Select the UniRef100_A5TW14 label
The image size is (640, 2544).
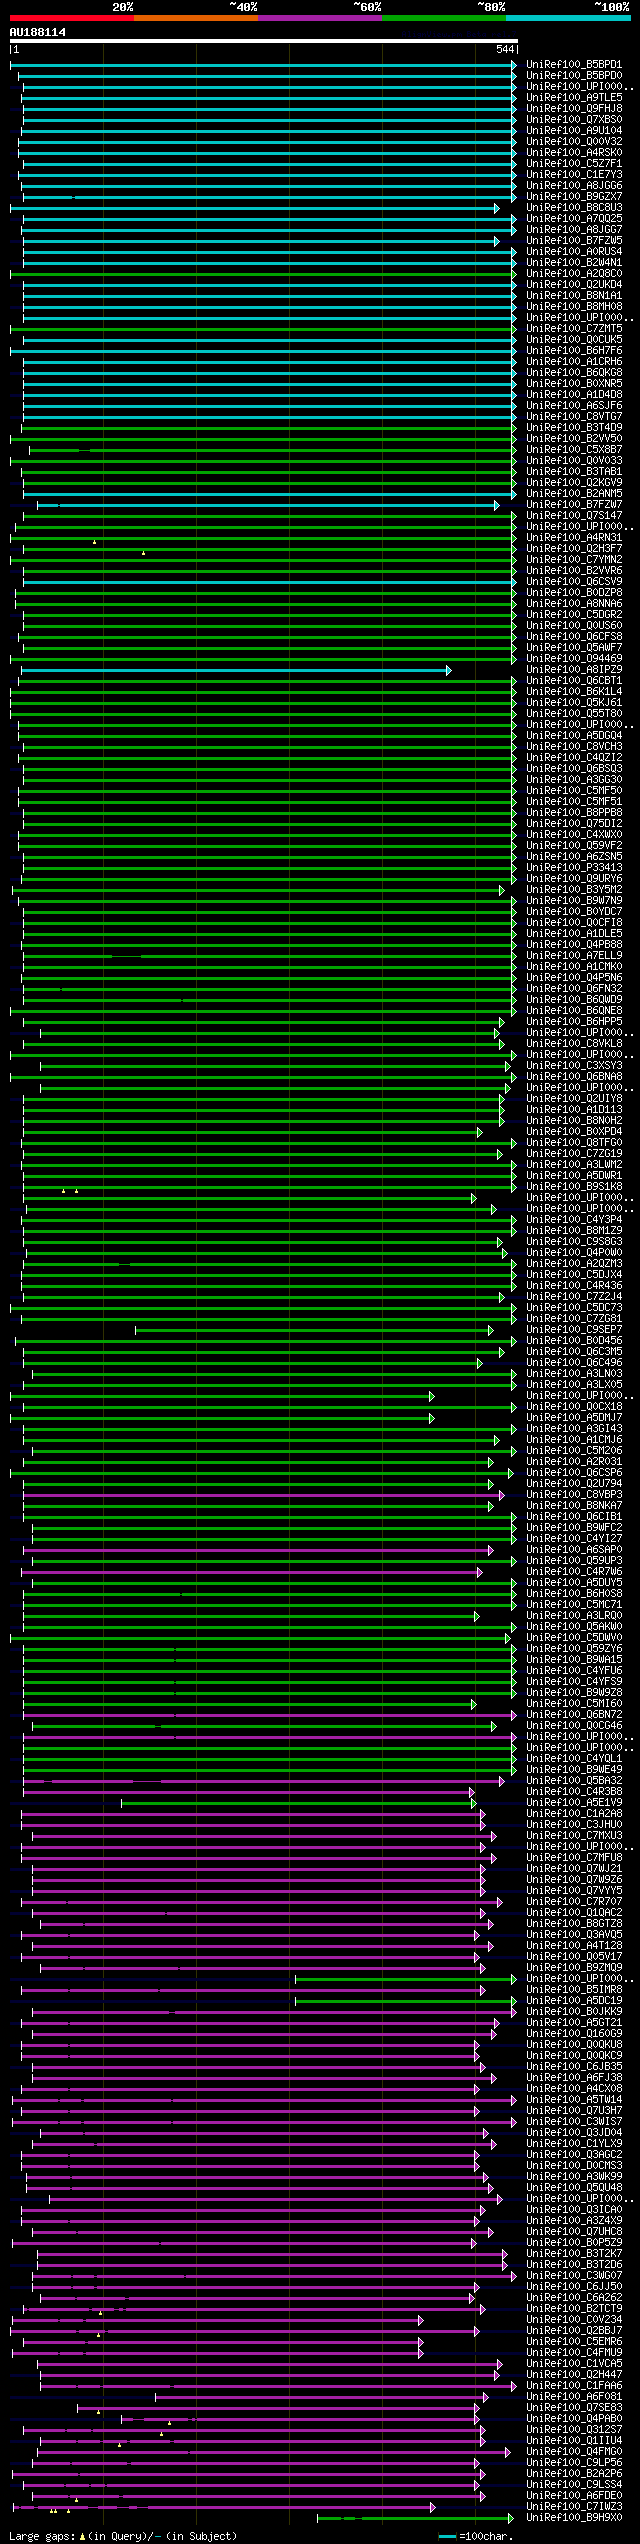pos(574,2100)
